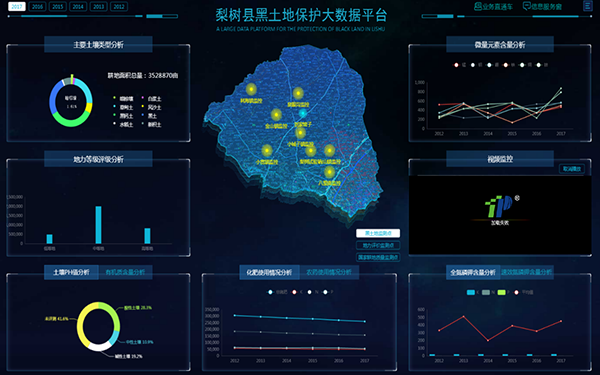Open the 速效氮磷钾含量分析 tab
Viewport: 600px width, 375px height.
tap(527, 272)
